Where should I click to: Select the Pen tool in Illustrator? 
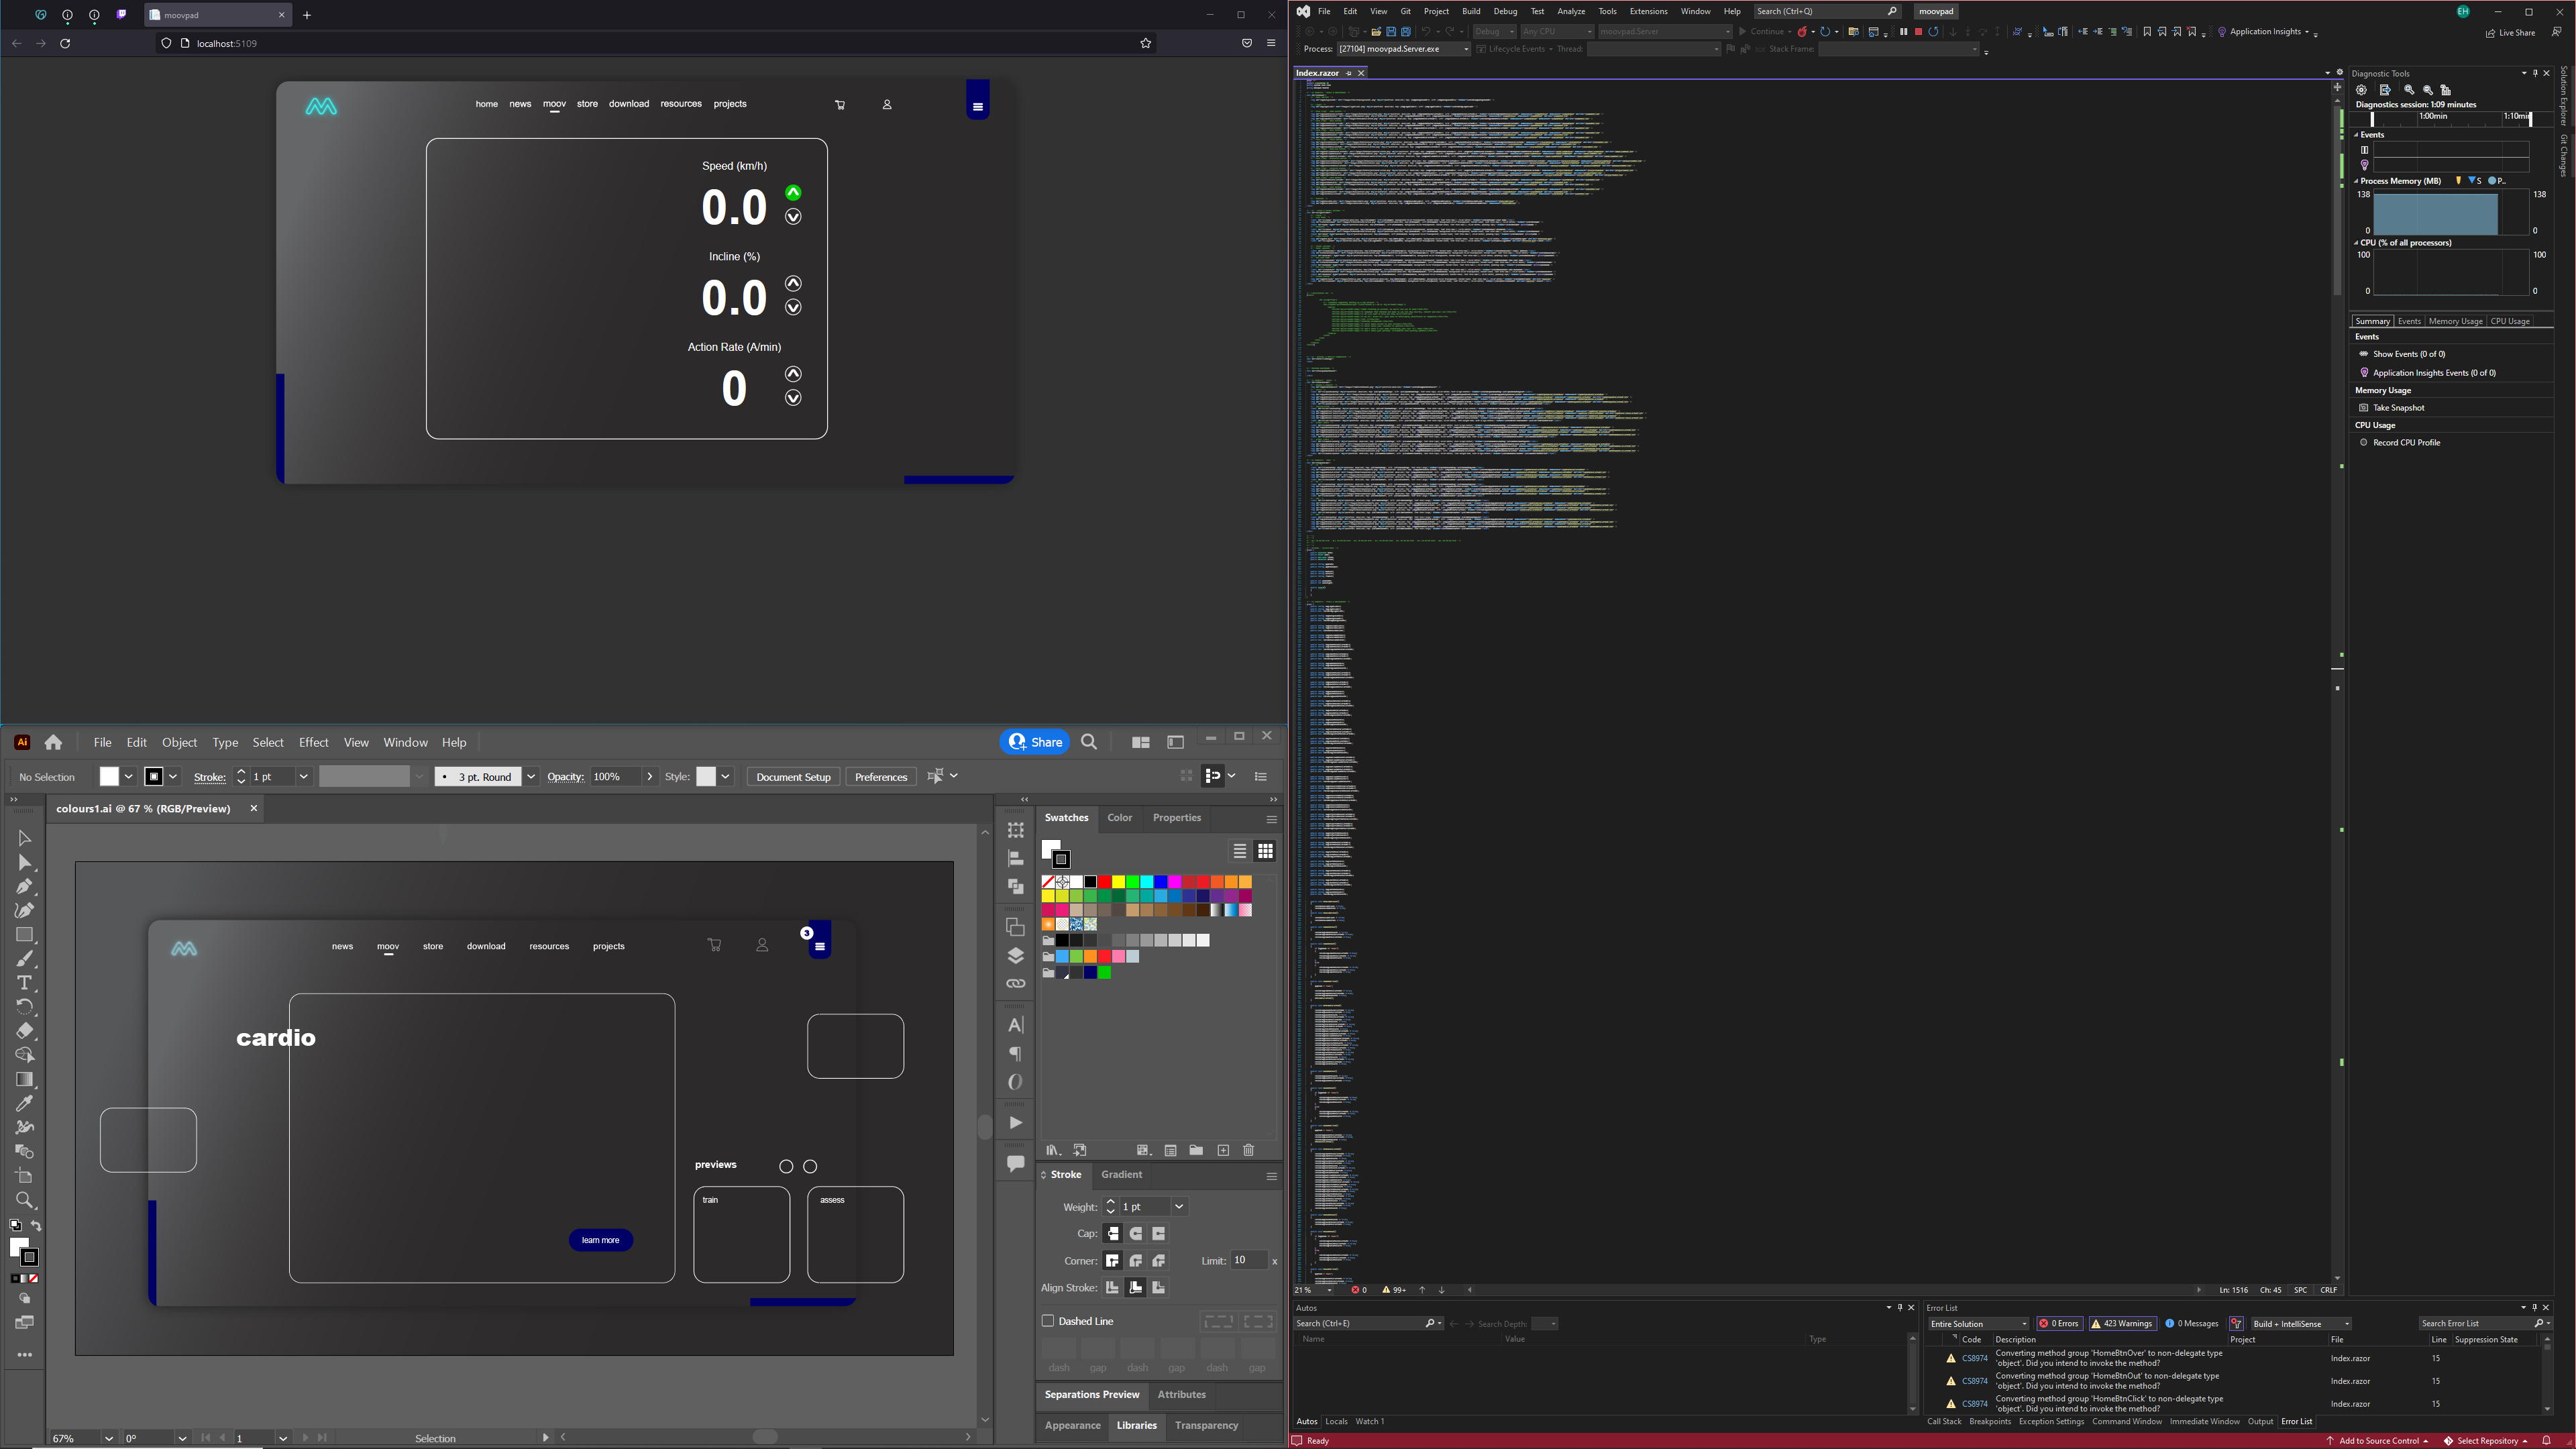25,886
